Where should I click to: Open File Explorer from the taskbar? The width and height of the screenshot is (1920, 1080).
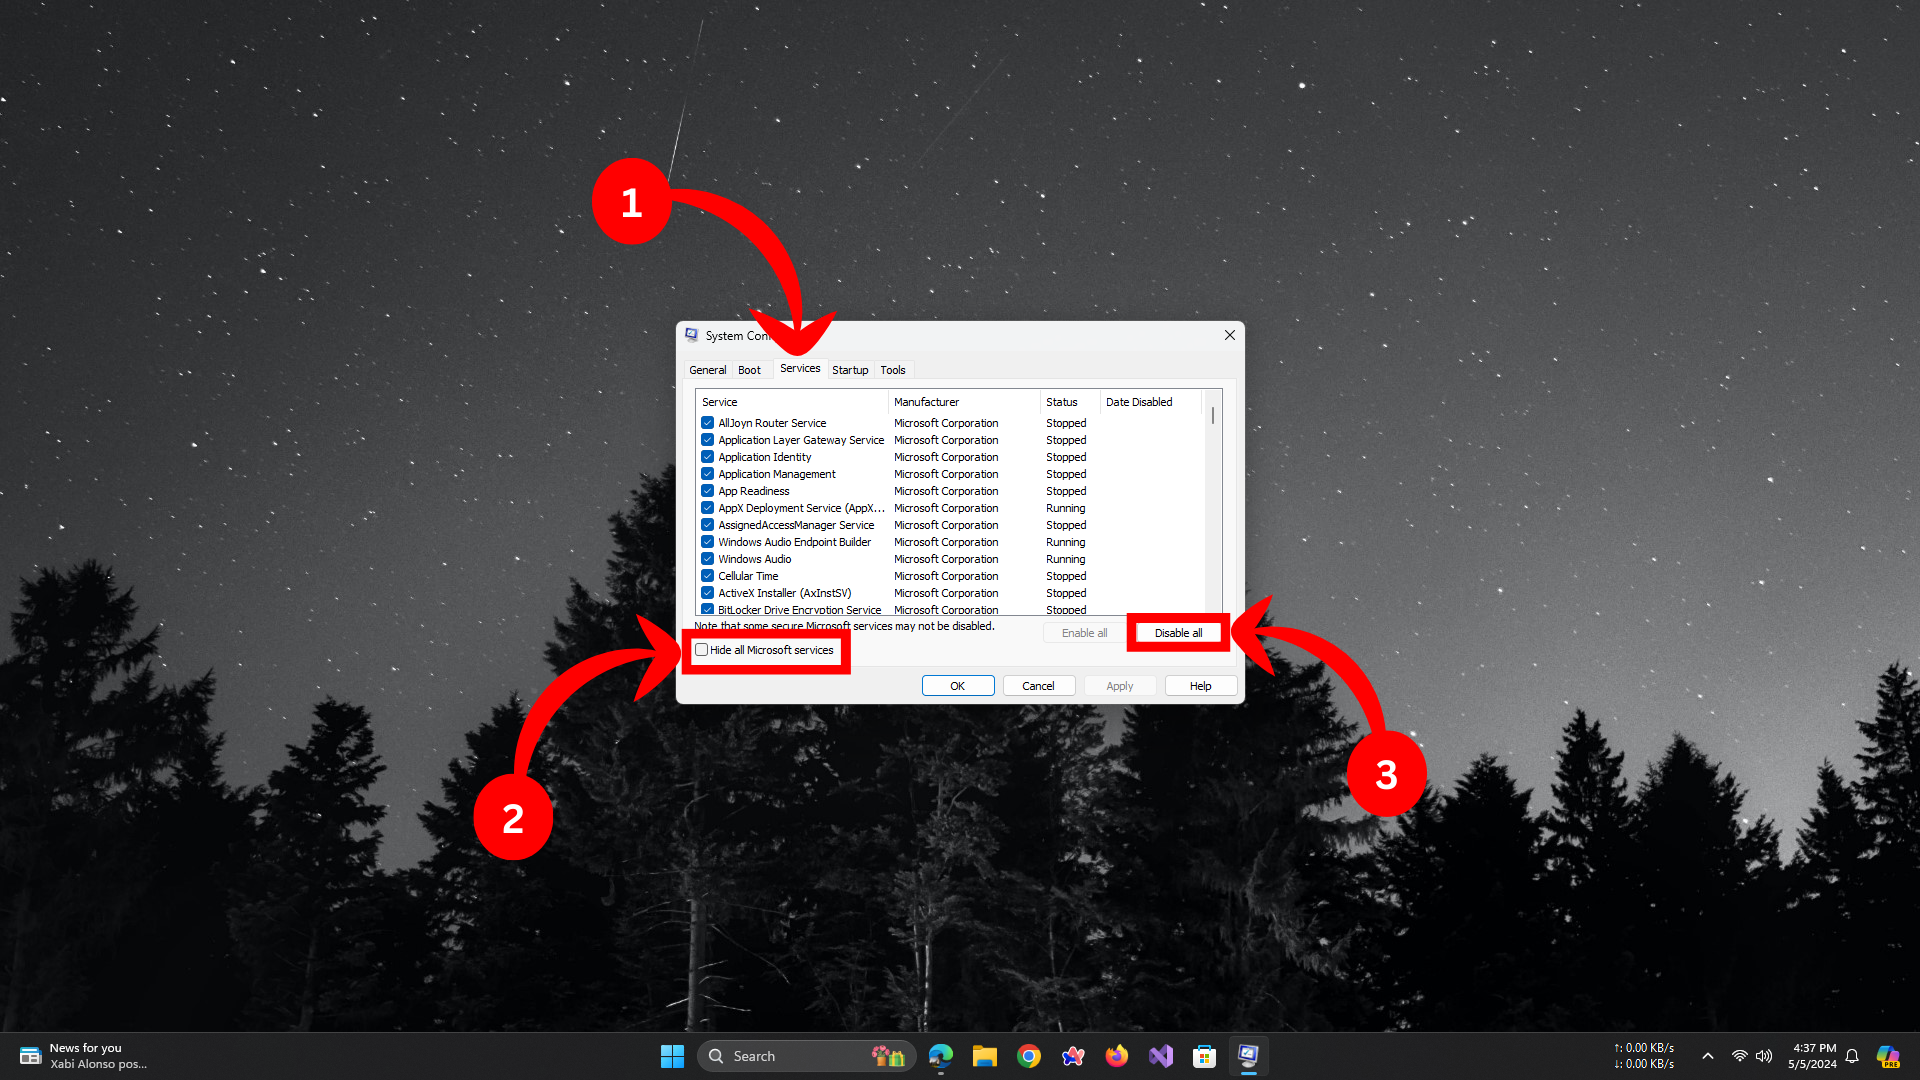coord(984,1056)
